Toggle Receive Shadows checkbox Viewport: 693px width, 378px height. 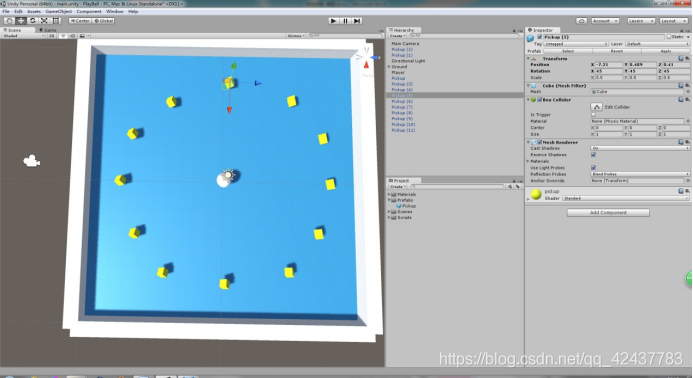click(593, 155)
